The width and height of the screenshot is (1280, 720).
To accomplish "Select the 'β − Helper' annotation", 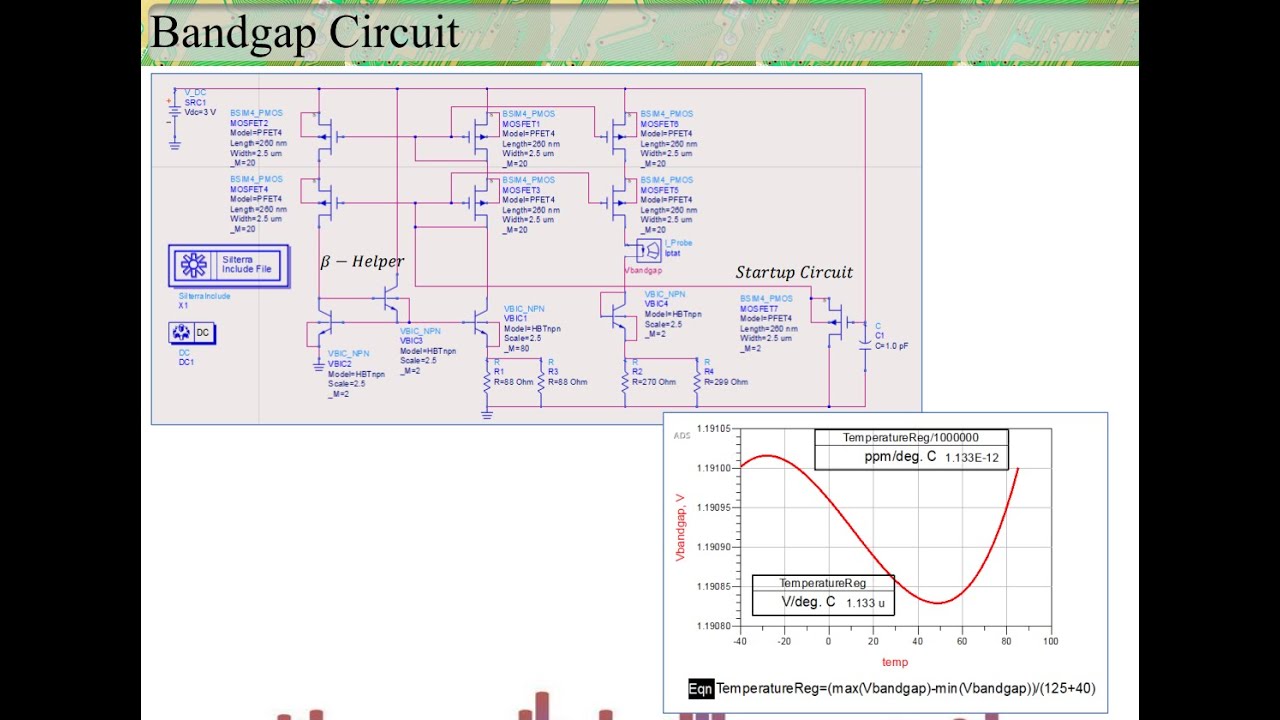I will [x=362, y=261].
